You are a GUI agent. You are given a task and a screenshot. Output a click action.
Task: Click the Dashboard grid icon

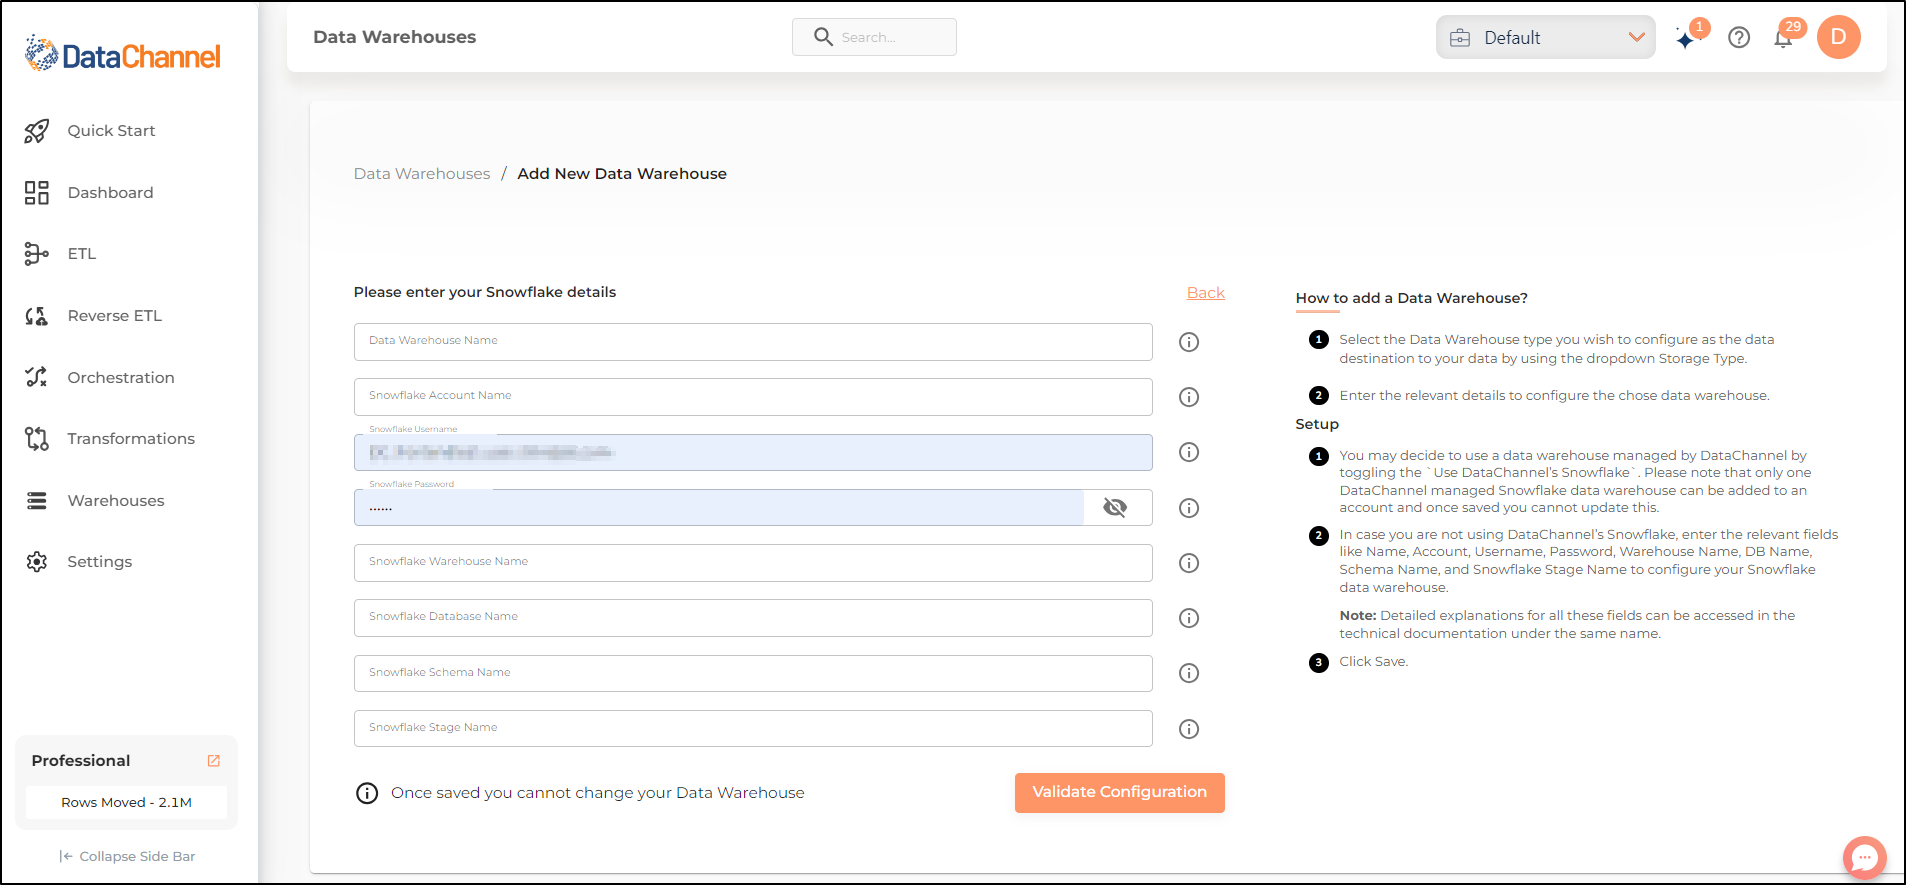point(37,193)
